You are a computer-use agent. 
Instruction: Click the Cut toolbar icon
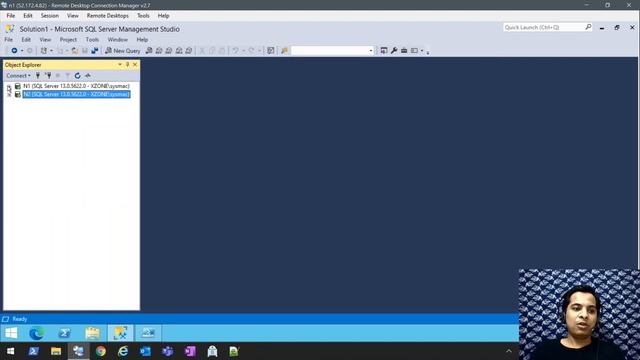(202, 51)
